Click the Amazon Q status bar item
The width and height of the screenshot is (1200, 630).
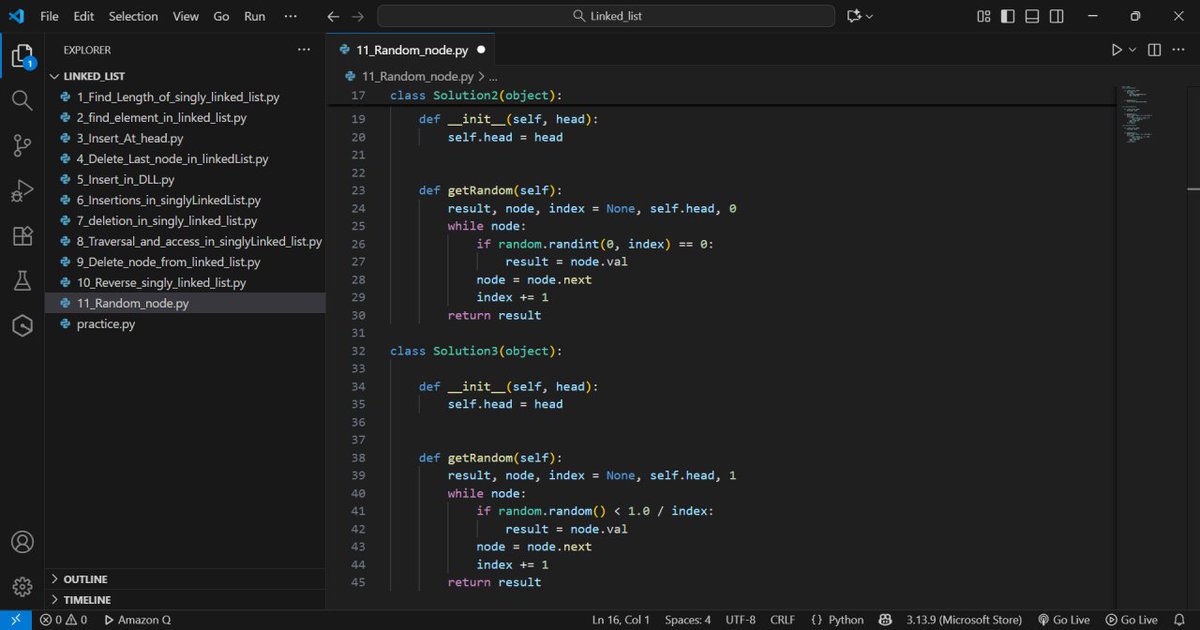tap(137, 620)
